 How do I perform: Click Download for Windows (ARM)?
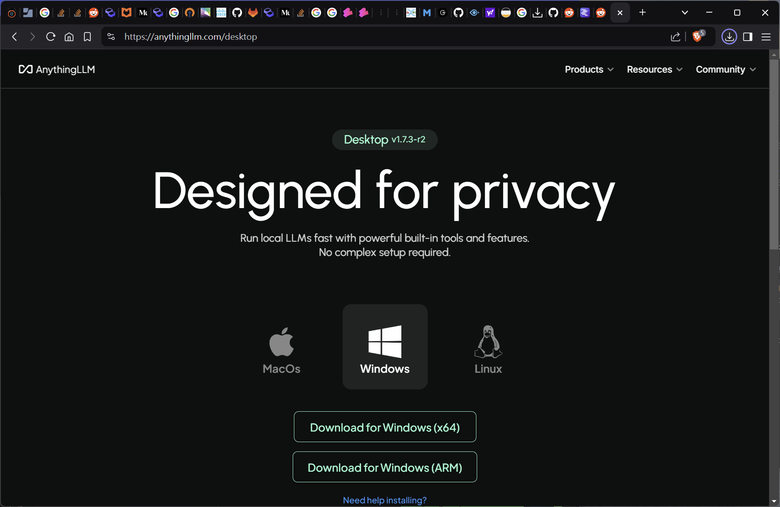(x=385, y=467)
